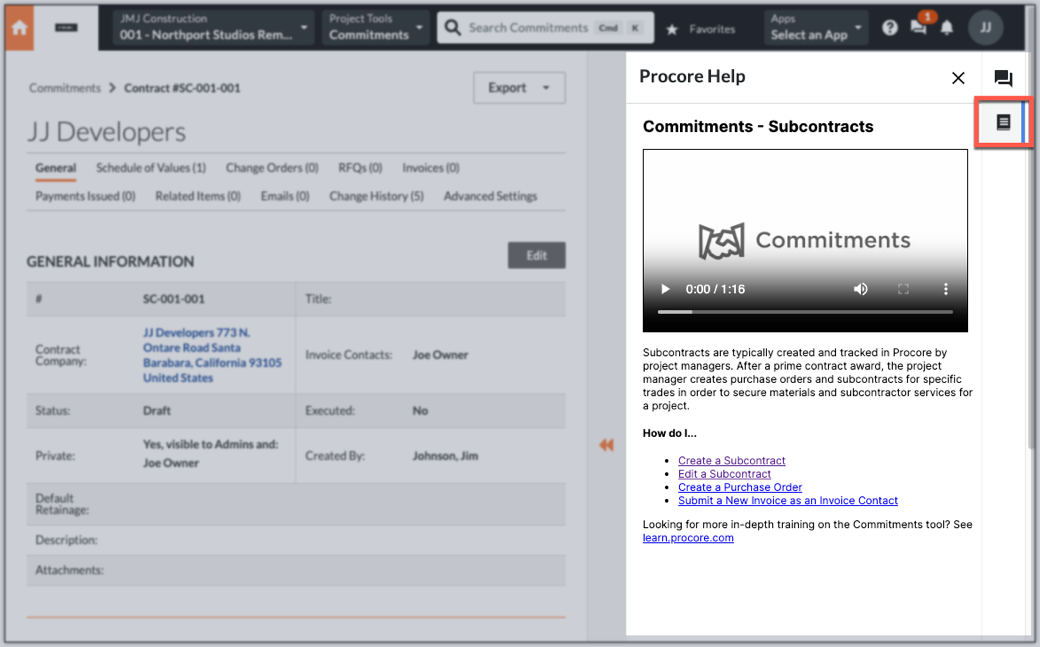Collapse panel with the orange double-arrow icon
Viewport: 1040px width, 647px height.
click(606, 445)
